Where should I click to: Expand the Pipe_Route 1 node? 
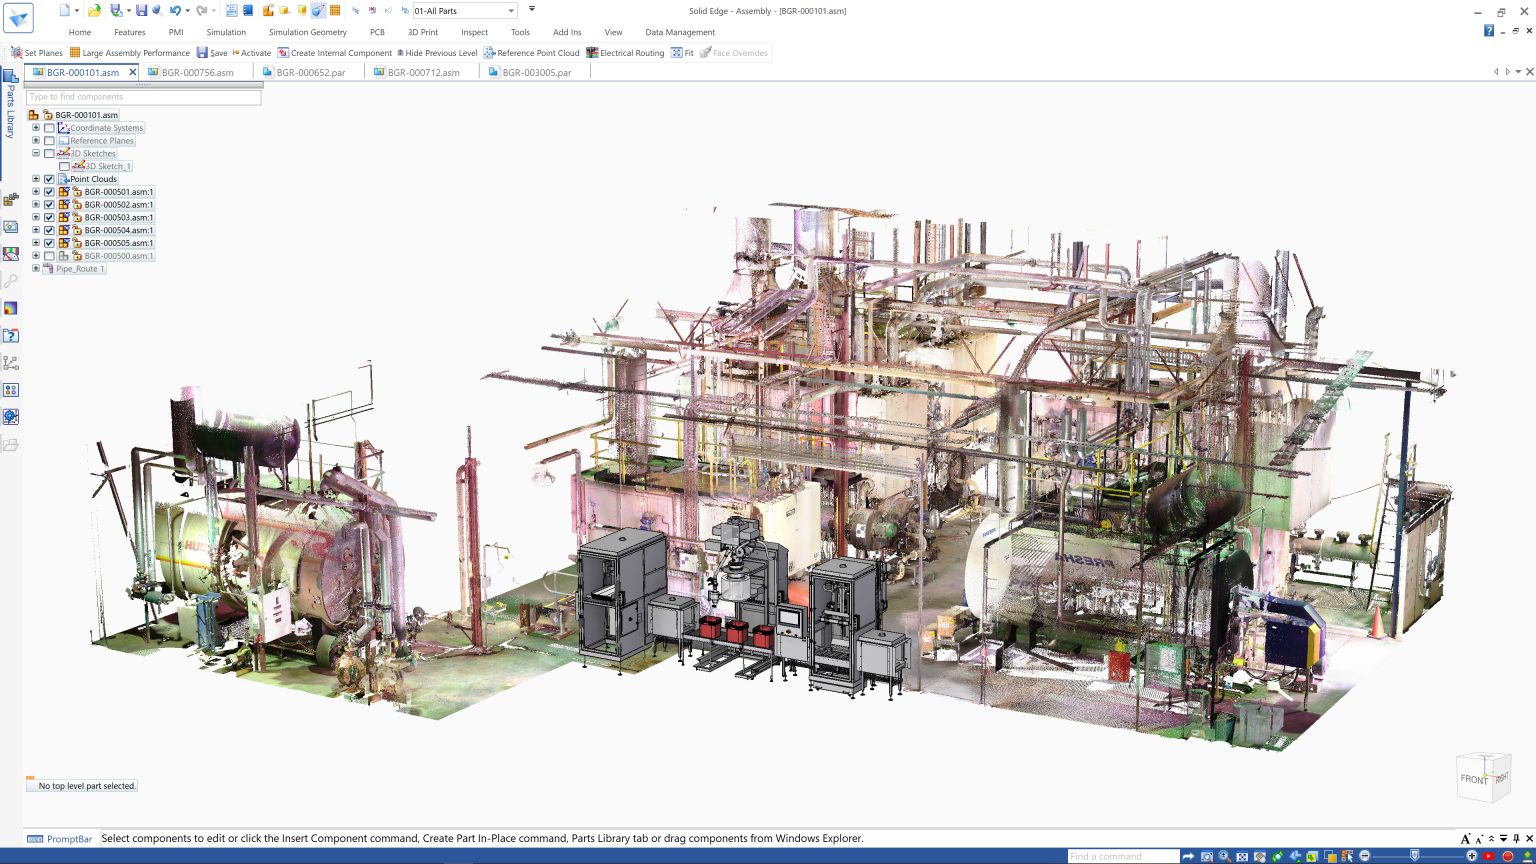coord(36,268)
